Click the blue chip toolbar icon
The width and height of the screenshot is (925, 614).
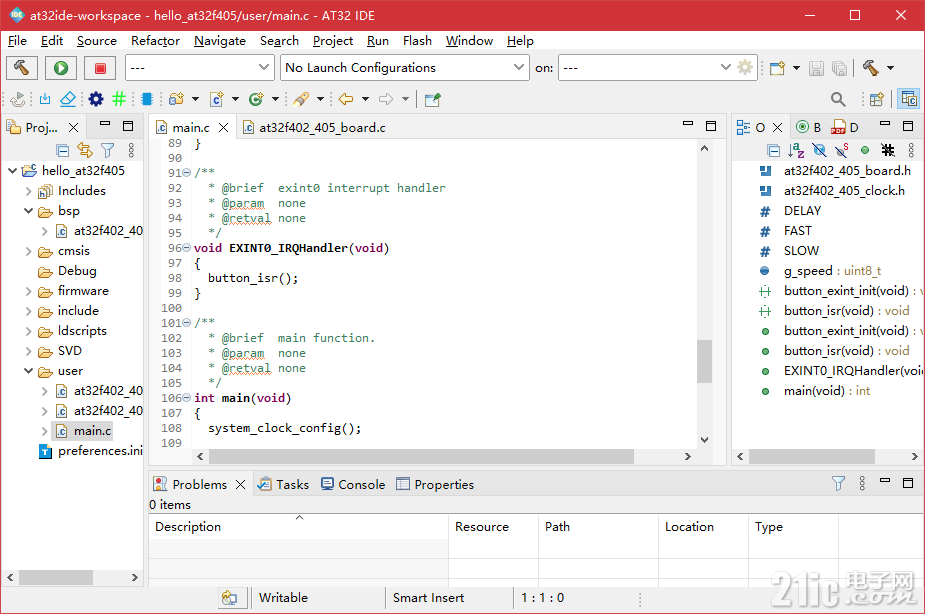147,99
